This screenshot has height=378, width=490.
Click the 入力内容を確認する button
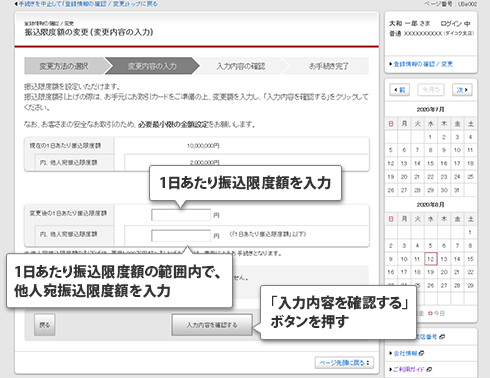(212, 325)
